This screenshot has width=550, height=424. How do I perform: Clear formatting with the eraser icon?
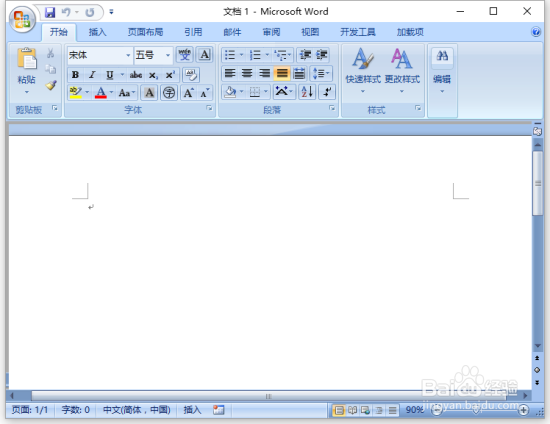191,75
